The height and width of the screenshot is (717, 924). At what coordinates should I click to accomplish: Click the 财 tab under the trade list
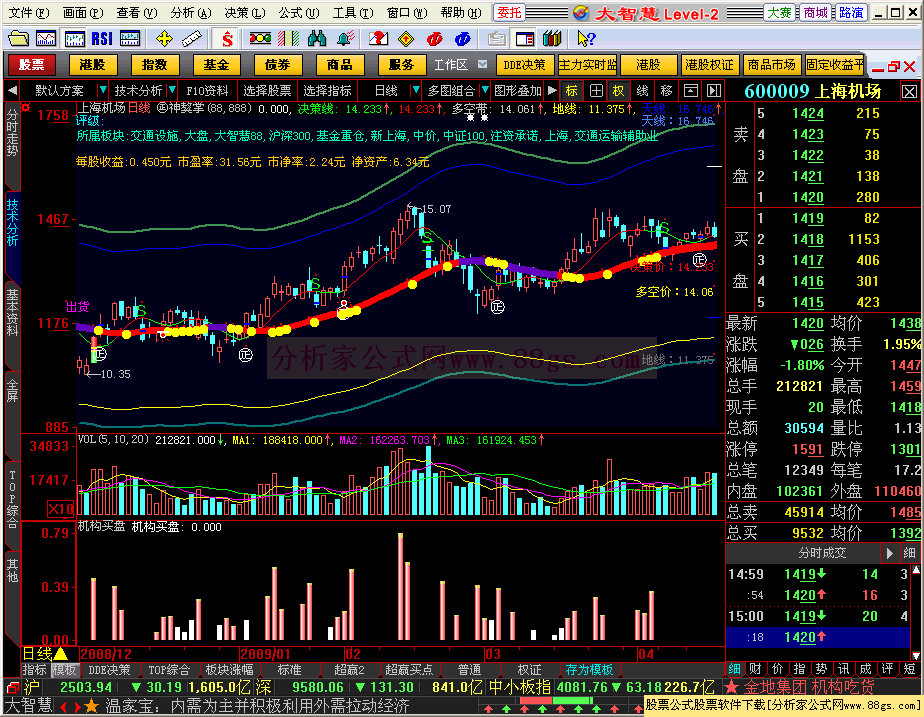pos(755,669)
